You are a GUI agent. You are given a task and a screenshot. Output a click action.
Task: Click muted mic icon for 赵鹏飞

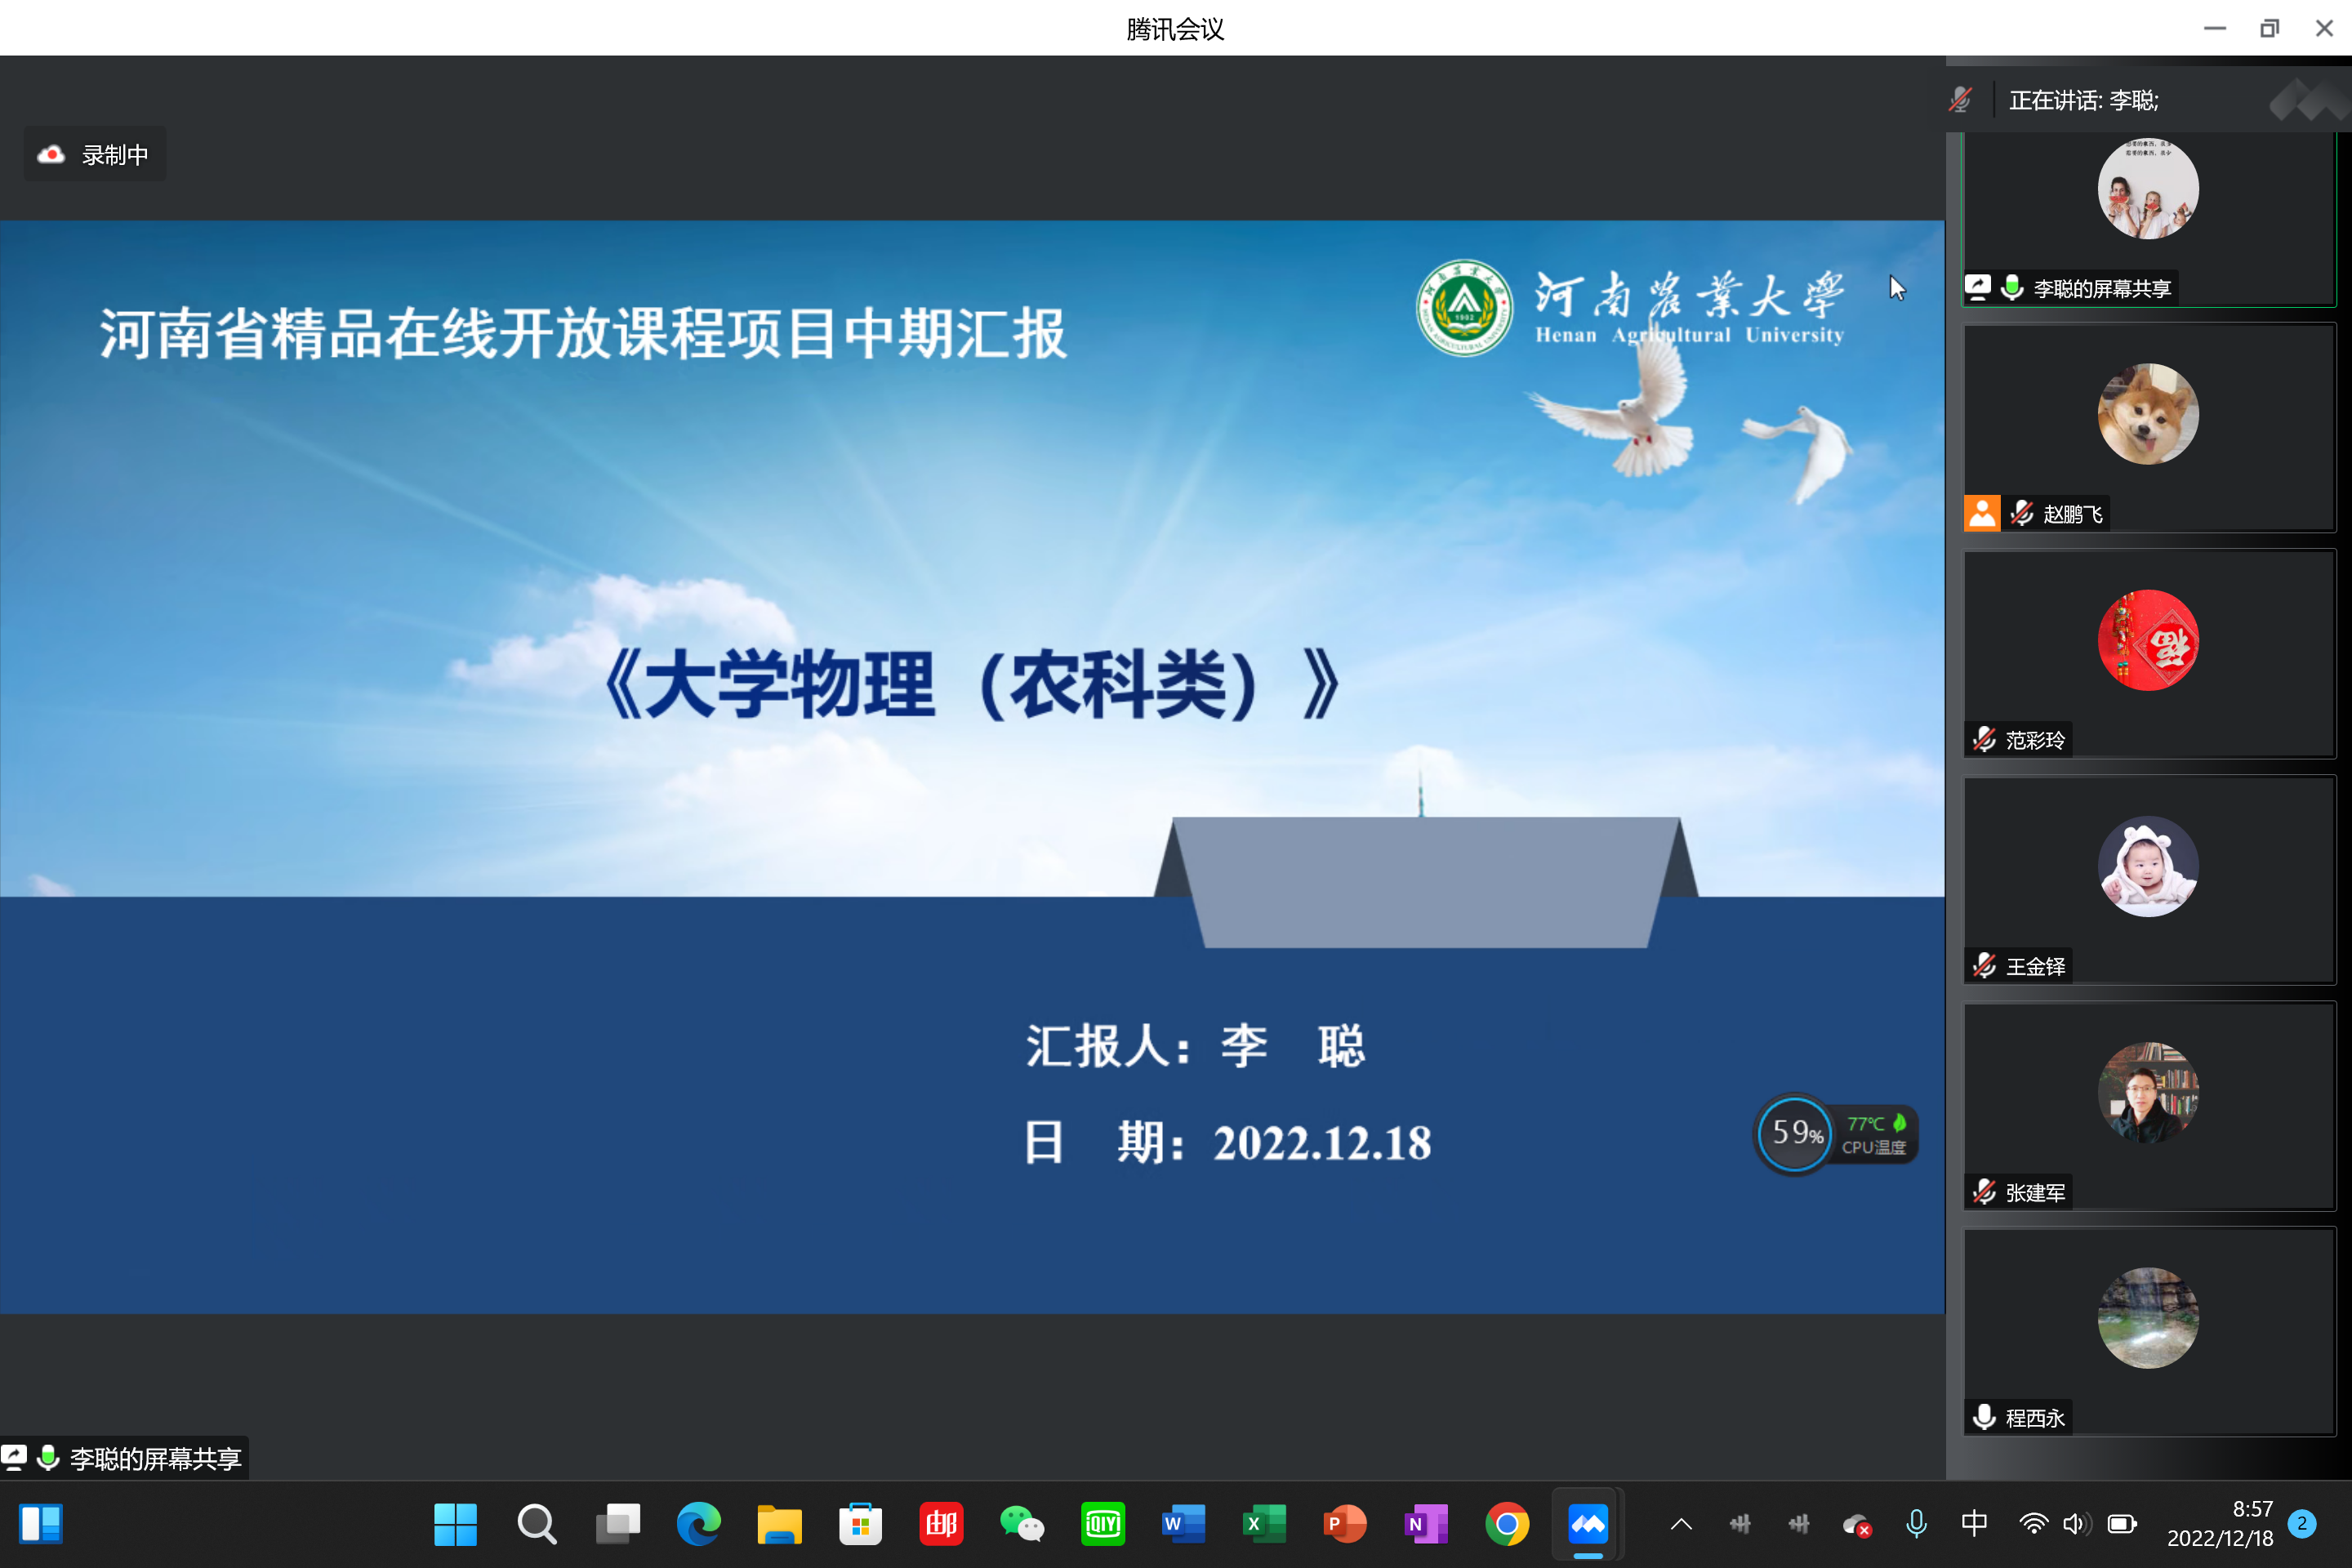pyautogui.click(x=2021, y=513)
